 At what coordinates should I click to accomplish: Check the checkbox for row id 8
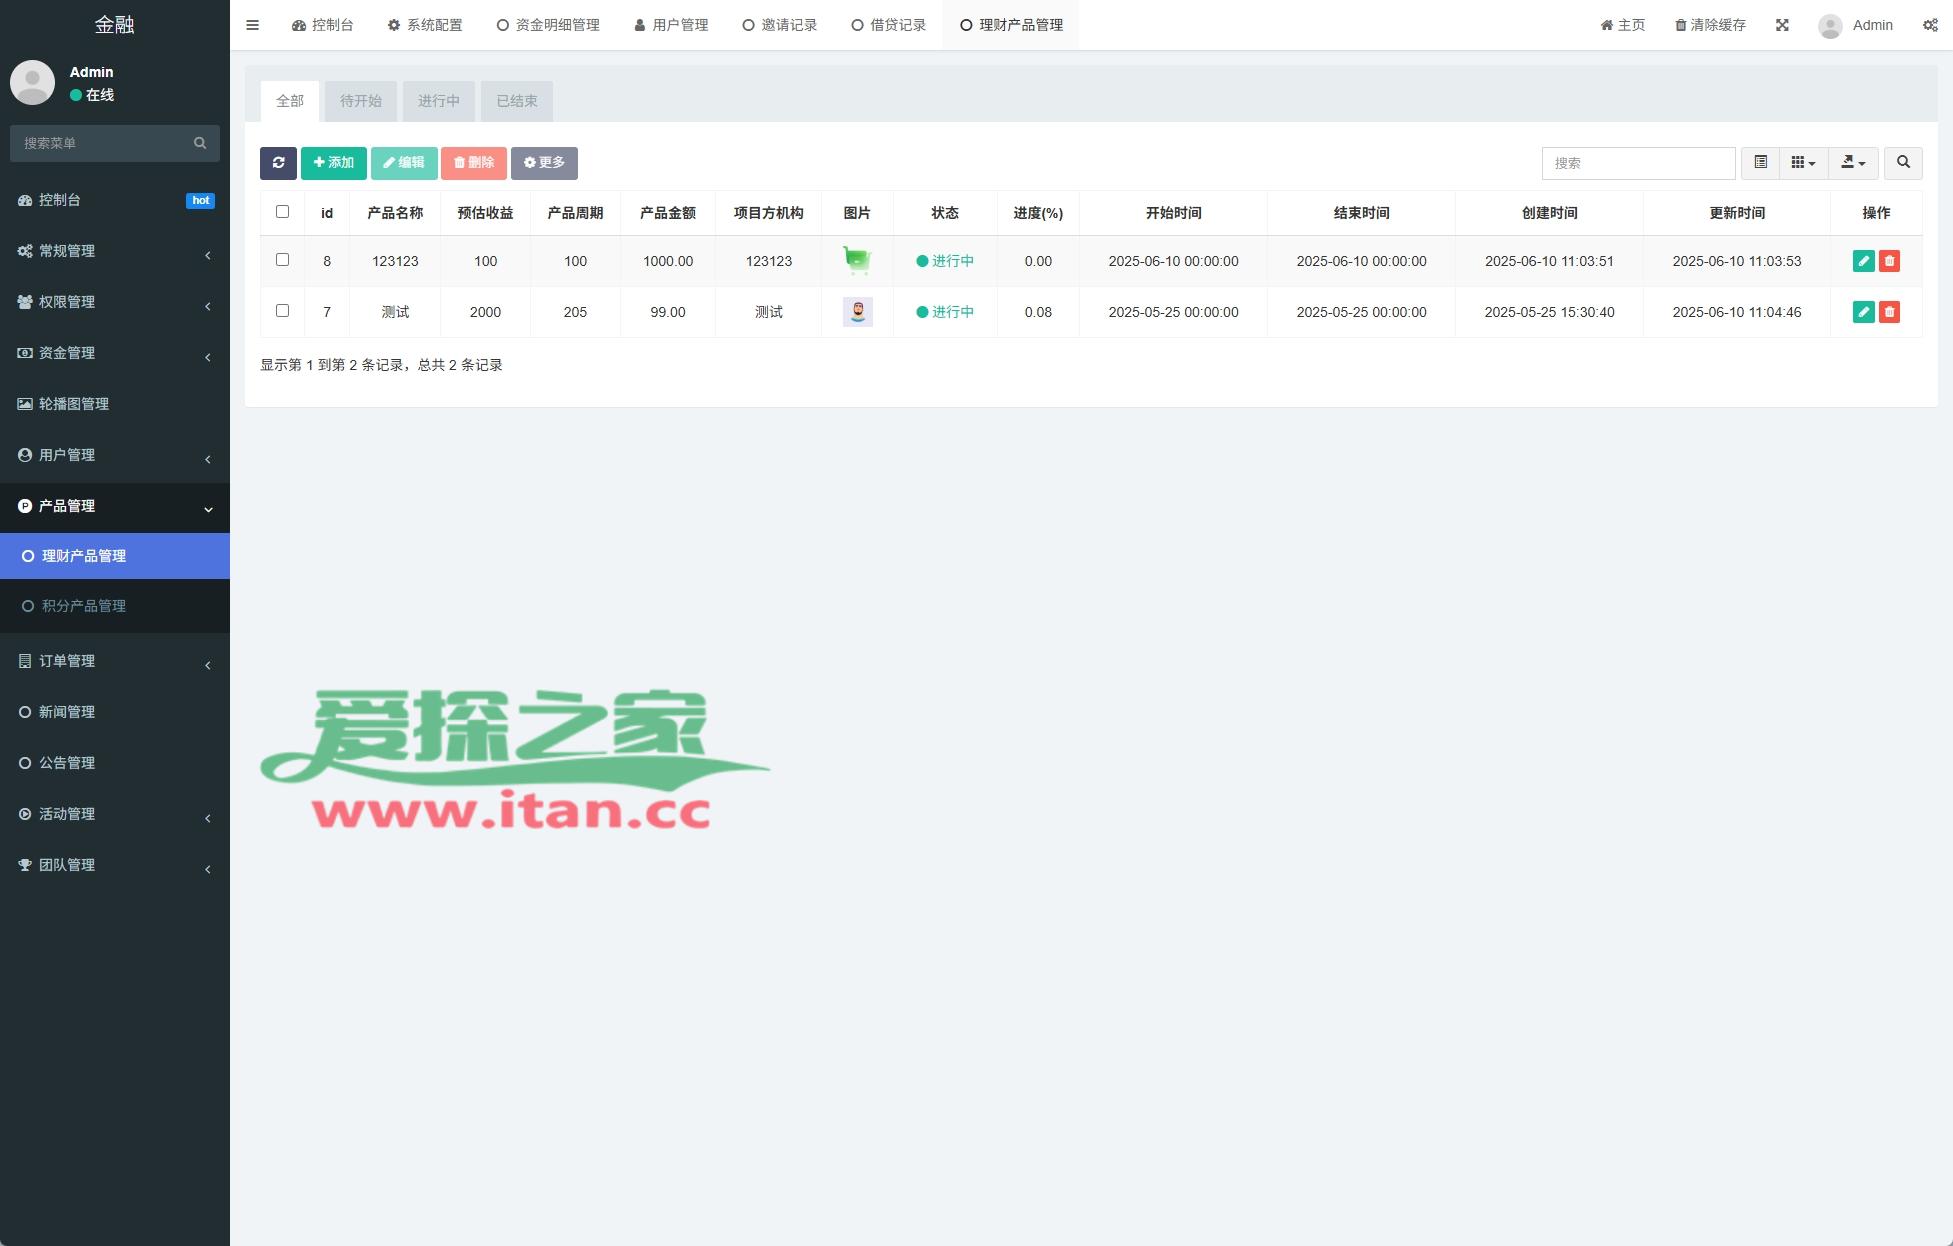pyautogui.click(x=282, y=260)
